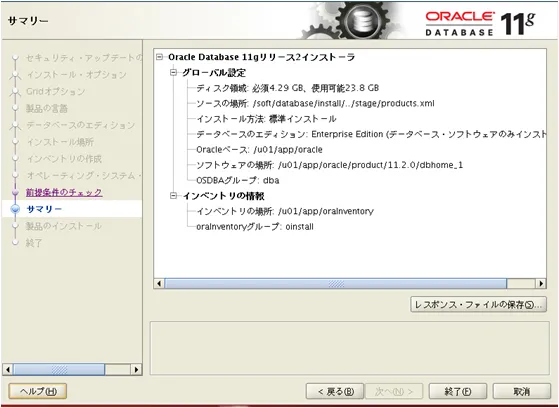Click the サマリー step bullet icon
Image resolution: width=559 pixels, height=408 pixels.
[15, 209]
